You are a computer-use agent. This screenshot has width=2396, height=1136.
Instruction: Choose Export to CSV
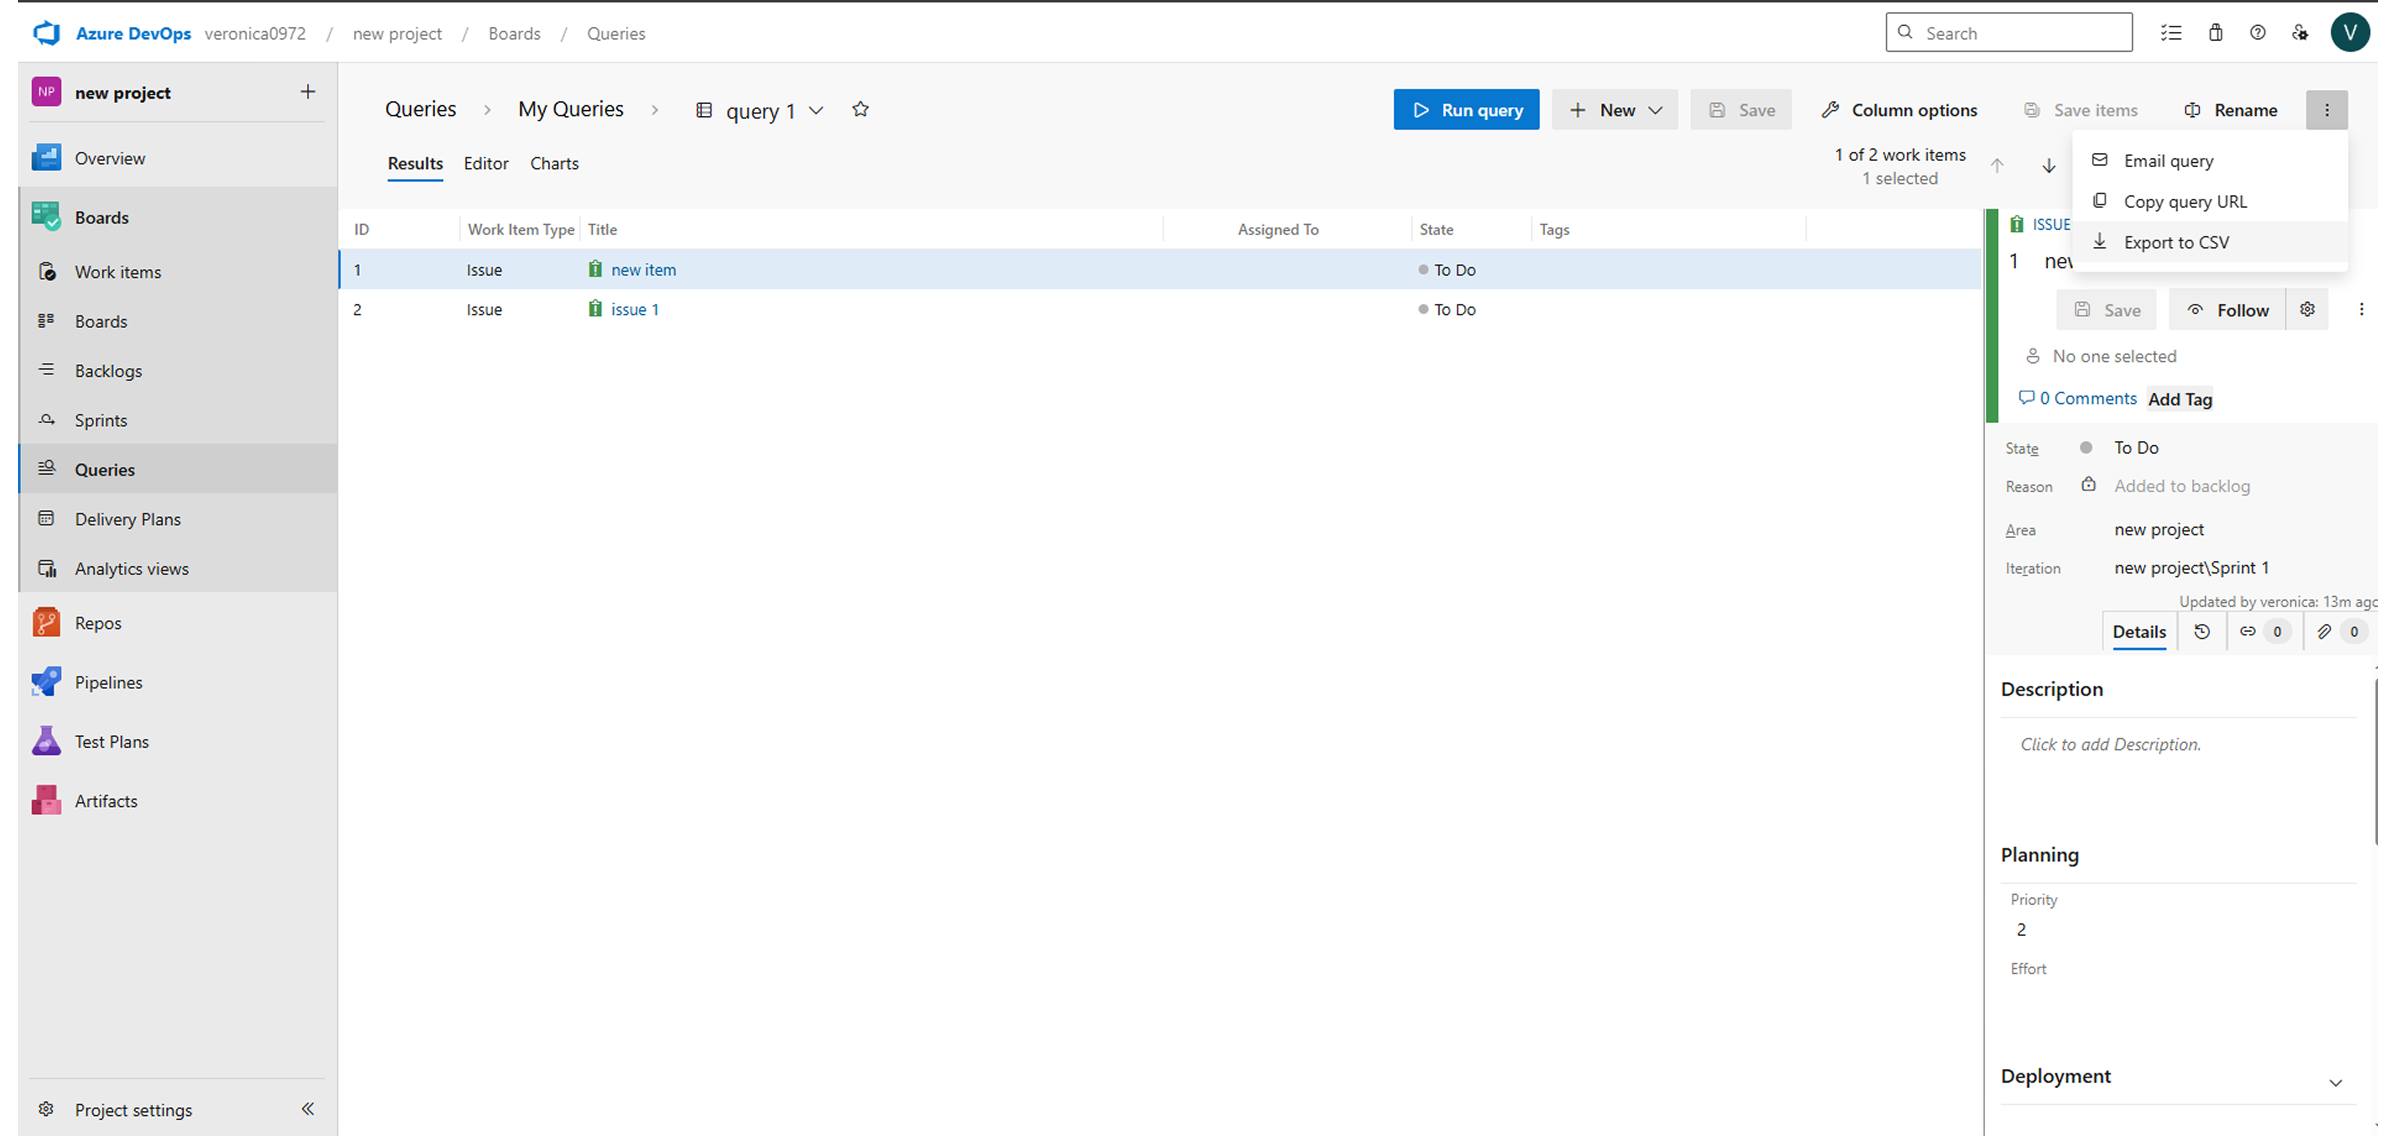2209,242
